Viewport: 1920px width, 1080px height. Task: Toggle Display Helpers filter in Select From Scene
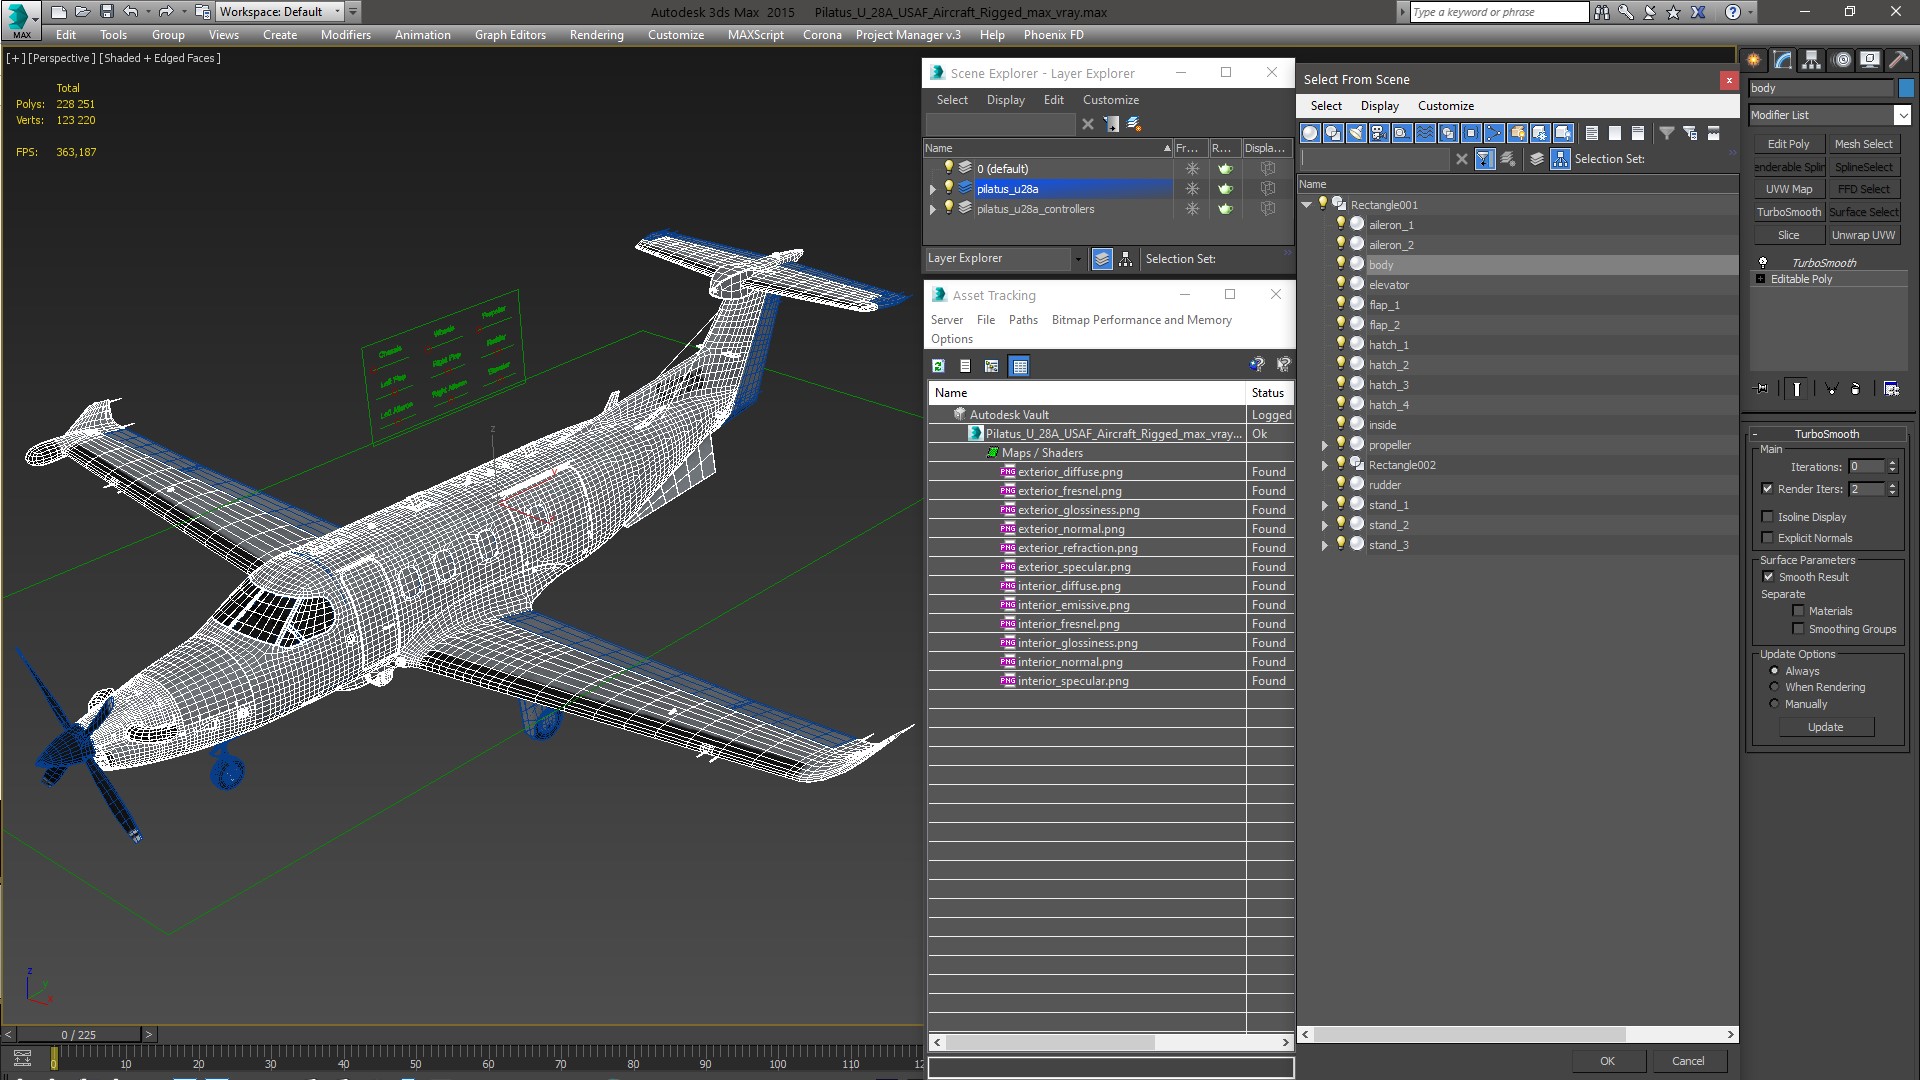coord(1402,133)
